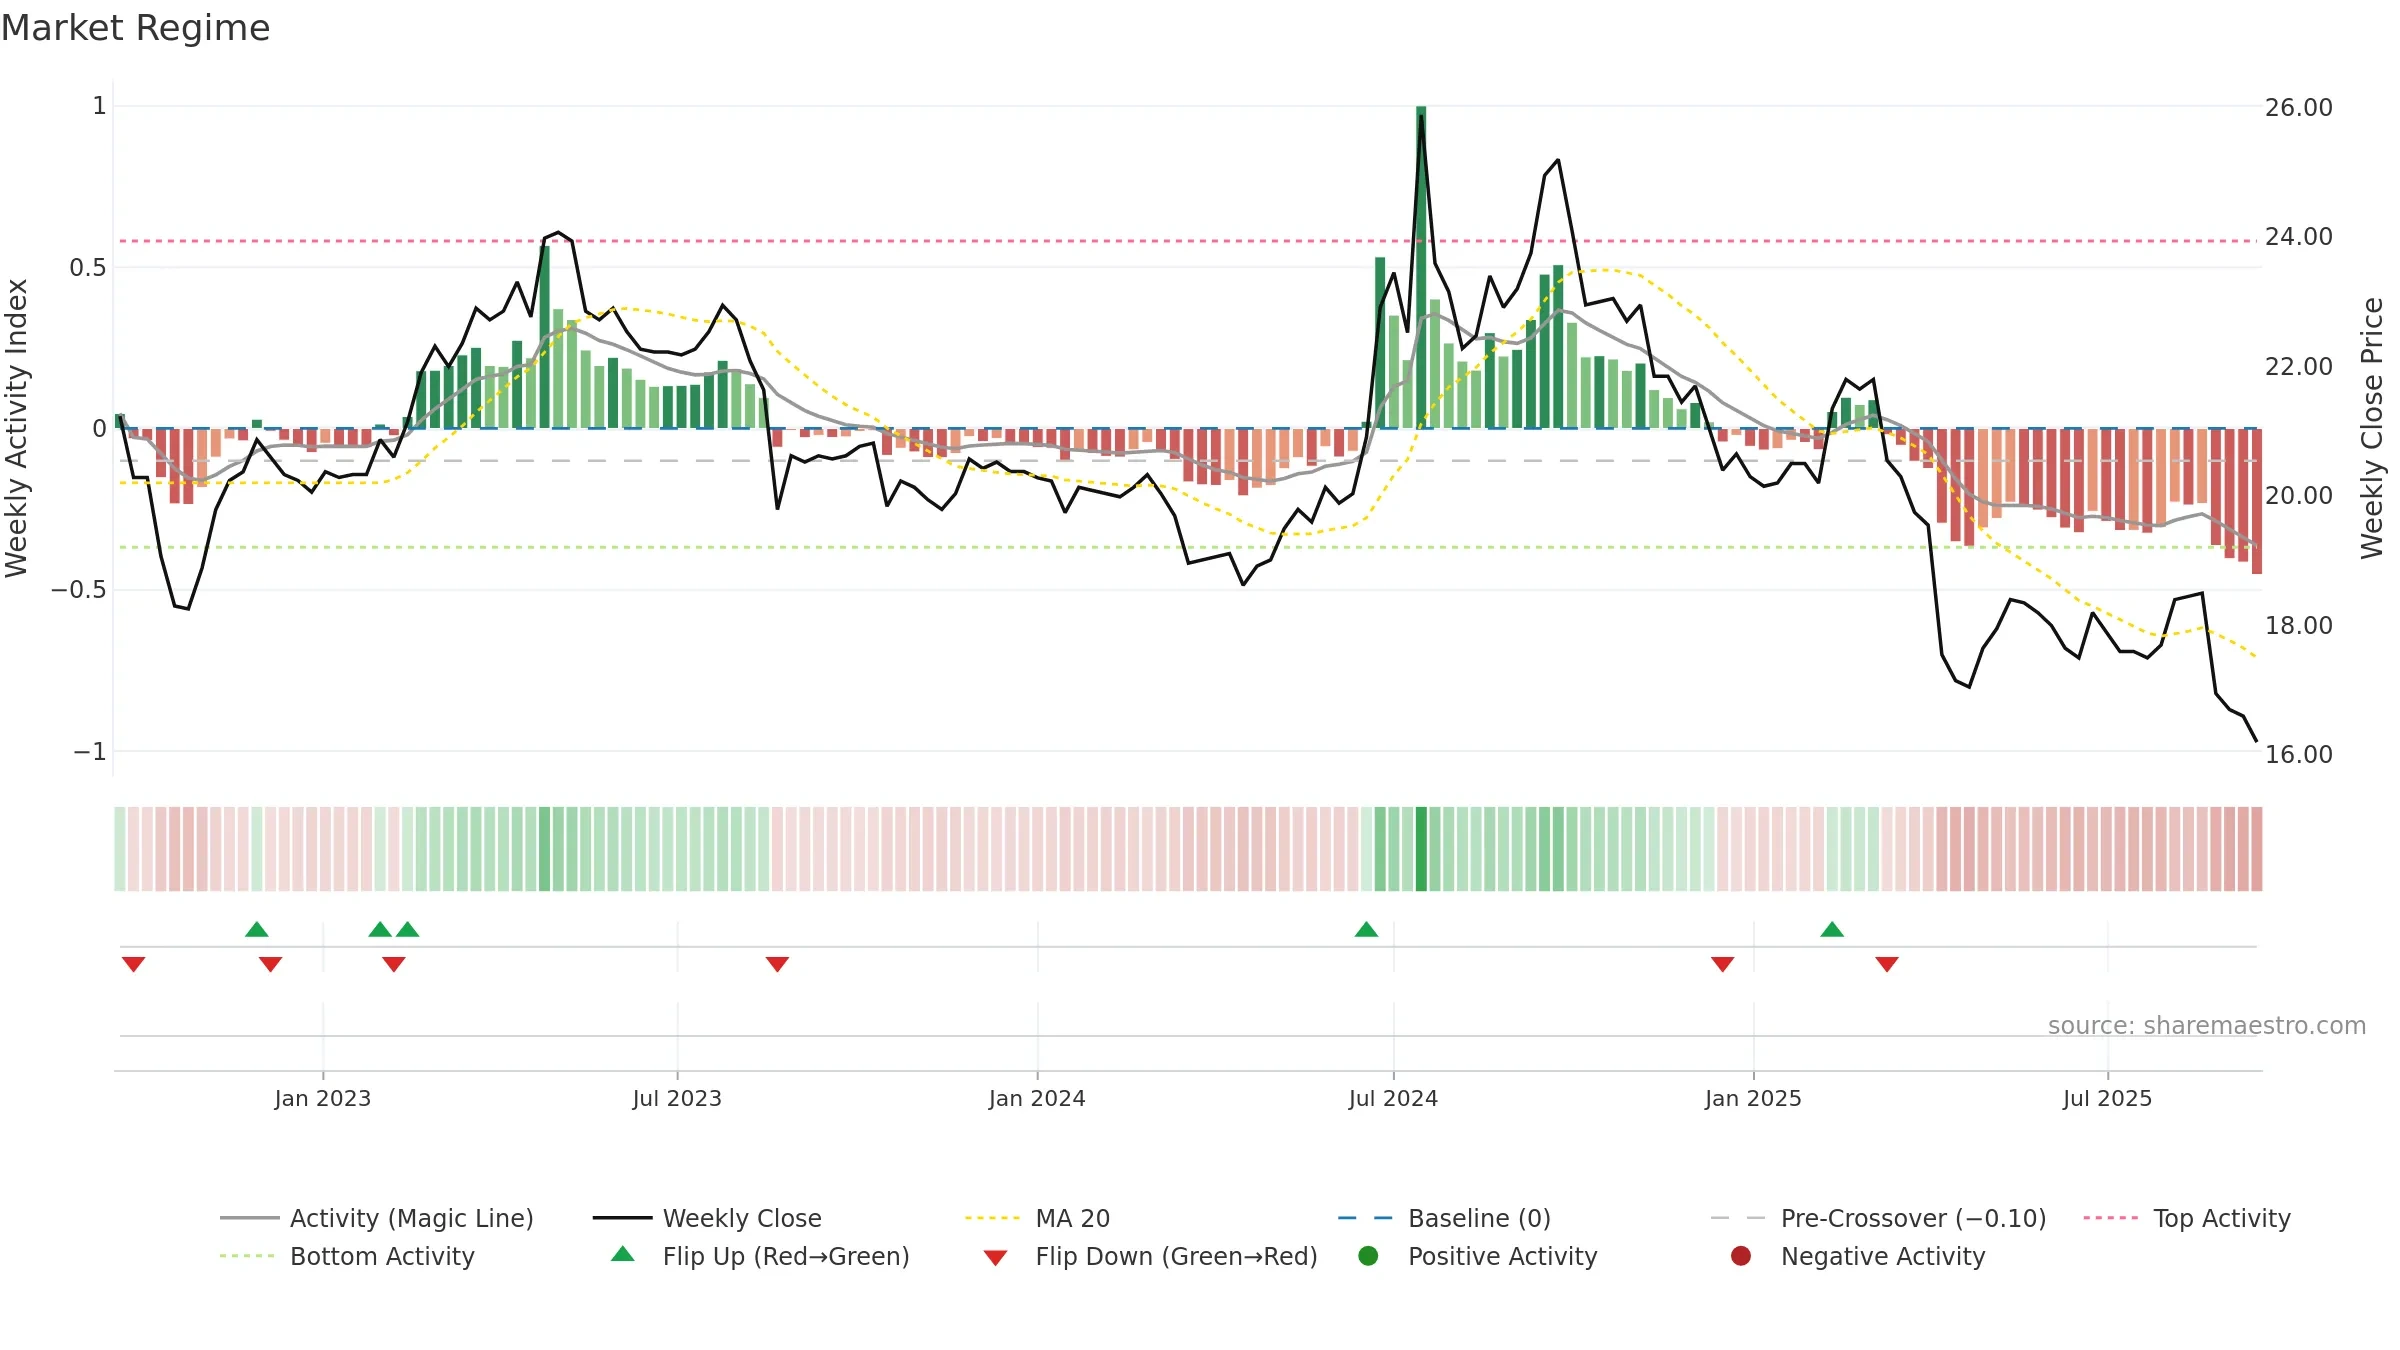Image resolution: width=2400 pixels, height=1350 pixels.
Task: Click the Jan 2025 x-axis label
Action: coord(1753,1098)
